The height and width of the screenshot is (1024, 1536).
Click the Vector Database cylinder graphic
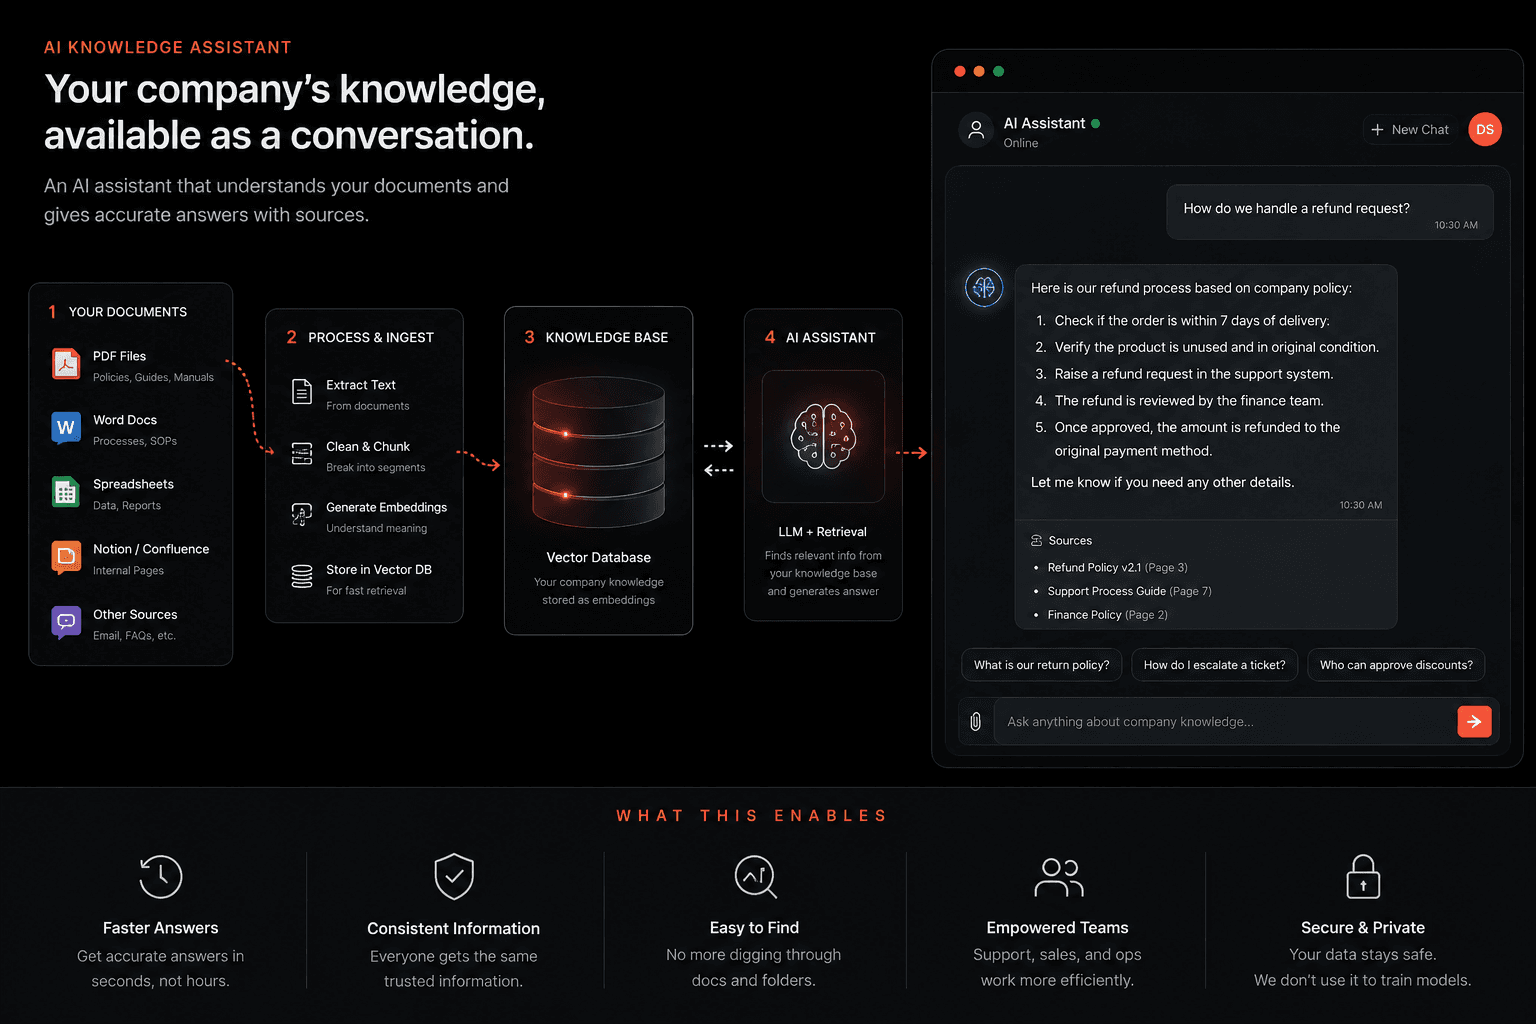click(x=598, y=452)
